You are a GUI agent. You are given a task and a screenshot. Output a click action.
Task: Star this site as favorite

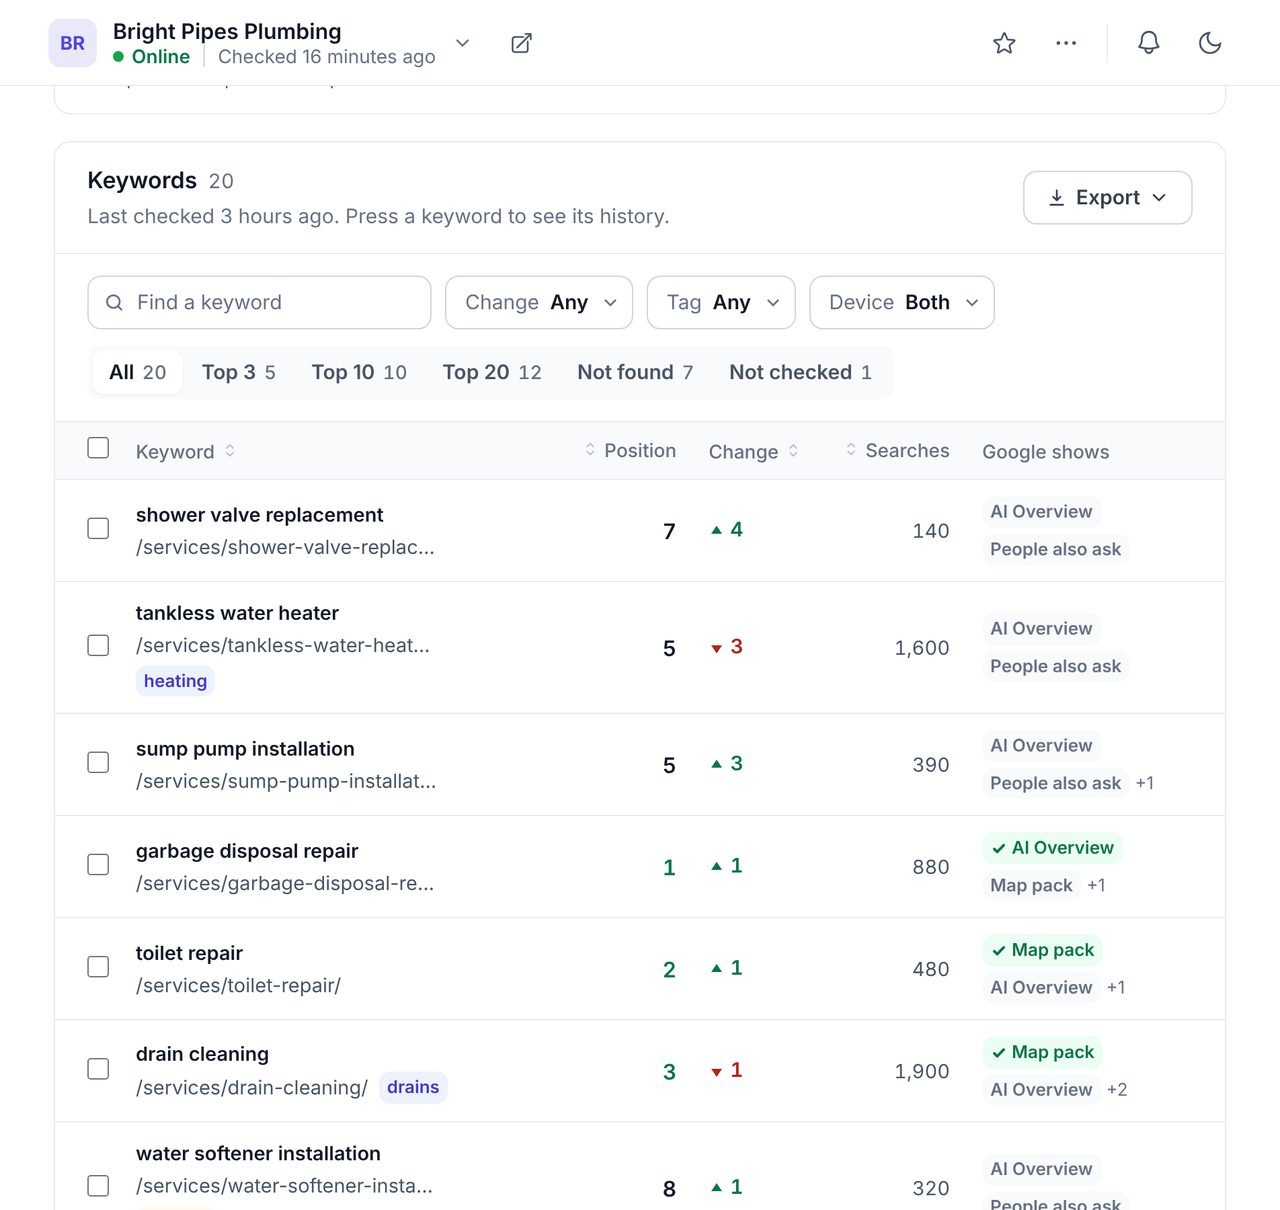click(x=1004, y=43)
